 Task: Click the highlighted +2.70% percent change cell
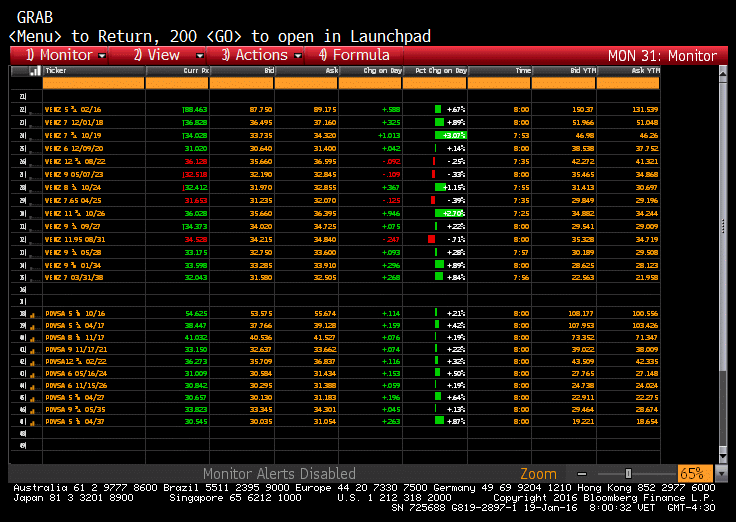pyautogui.click(x=450, y=214)
